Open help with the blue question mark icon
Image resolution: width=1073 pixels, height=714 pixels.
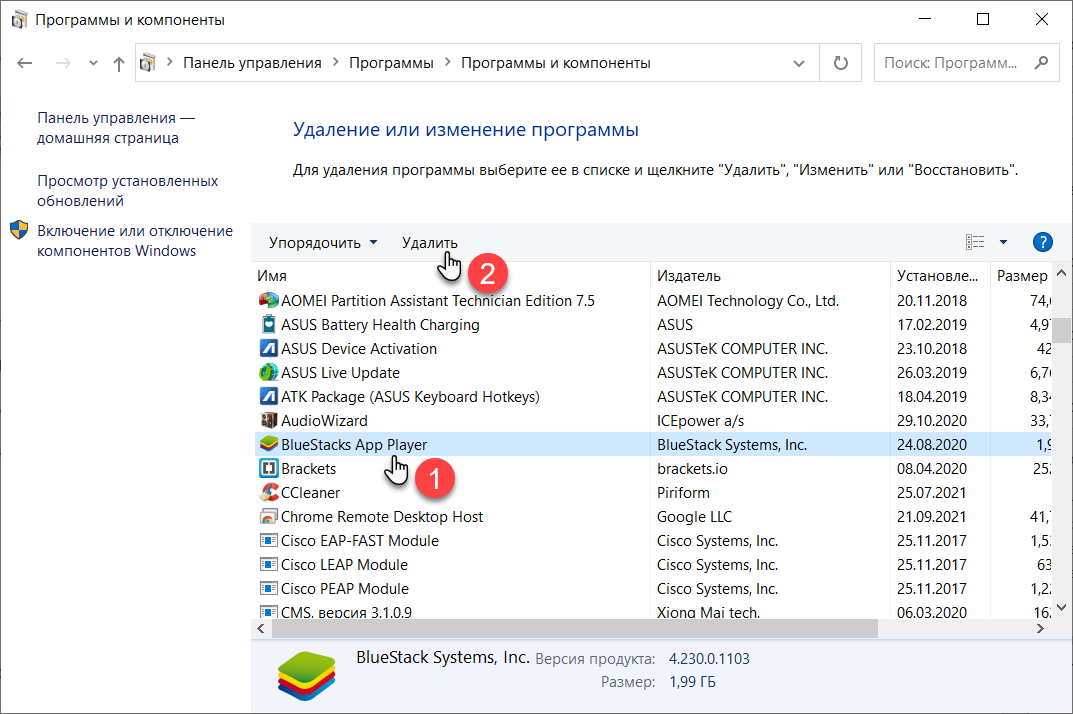[1042, 242]
